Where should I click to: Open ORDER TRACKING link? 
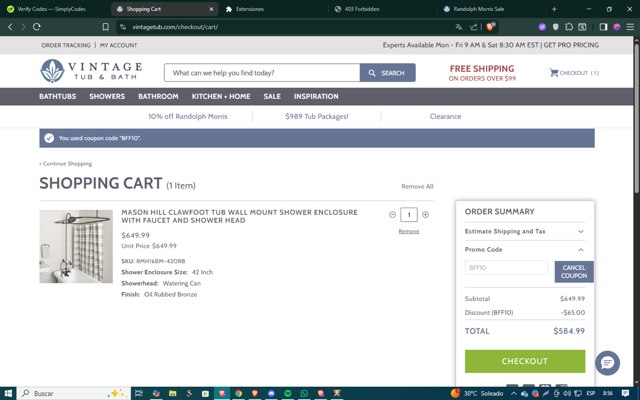pyautogui.click(x=66, y=45)
